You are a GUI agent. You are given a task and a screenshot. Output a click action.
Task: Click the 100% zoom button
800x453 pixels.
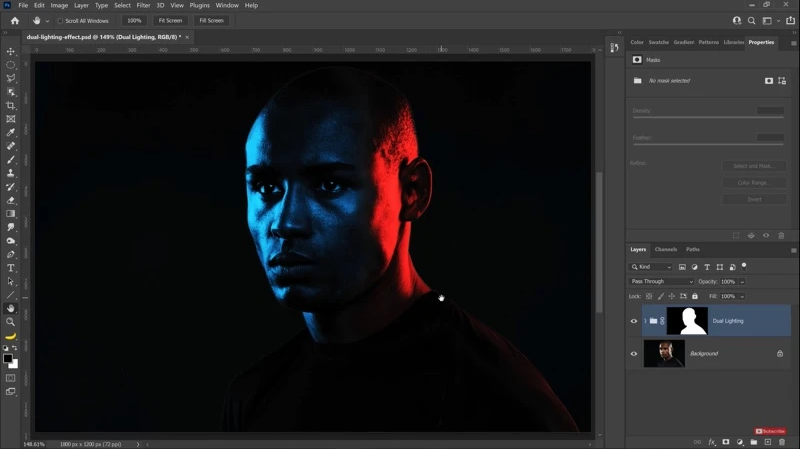[134, 20]
